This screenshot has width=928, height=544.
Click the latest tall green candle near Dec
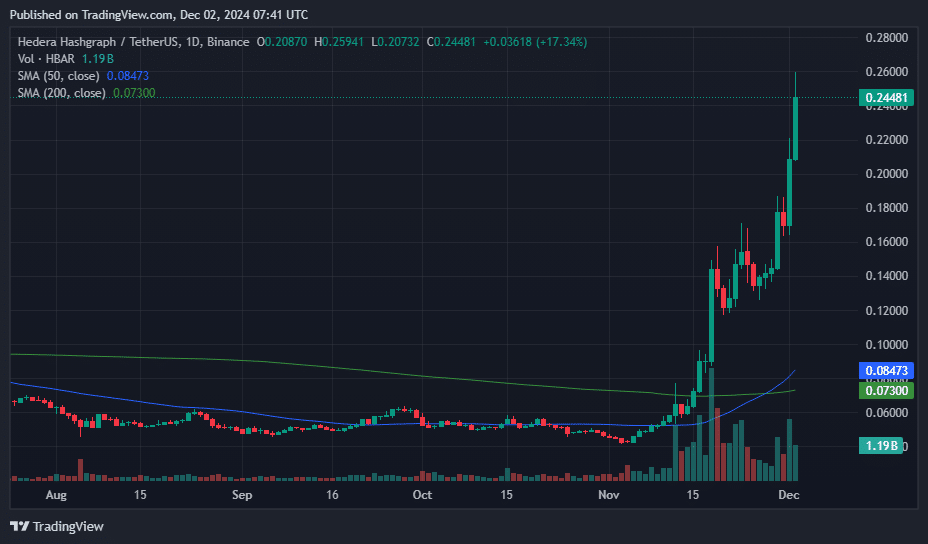[x=795, y=128]
